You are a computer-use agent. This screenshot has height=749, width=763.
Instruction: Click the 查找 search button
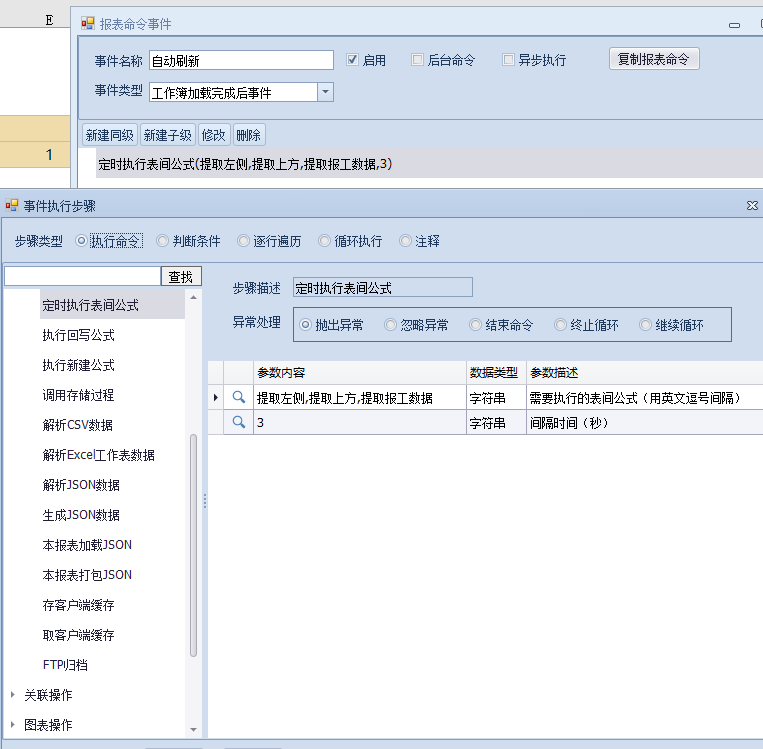click(182, 276)
